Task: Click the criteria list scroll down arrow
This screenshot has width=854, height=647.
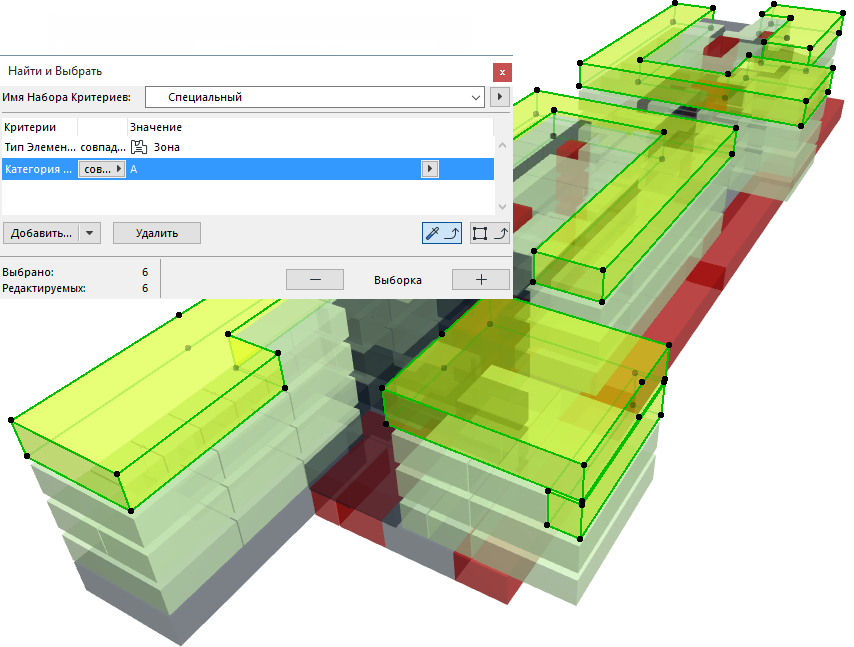Action: click(502, 207)
